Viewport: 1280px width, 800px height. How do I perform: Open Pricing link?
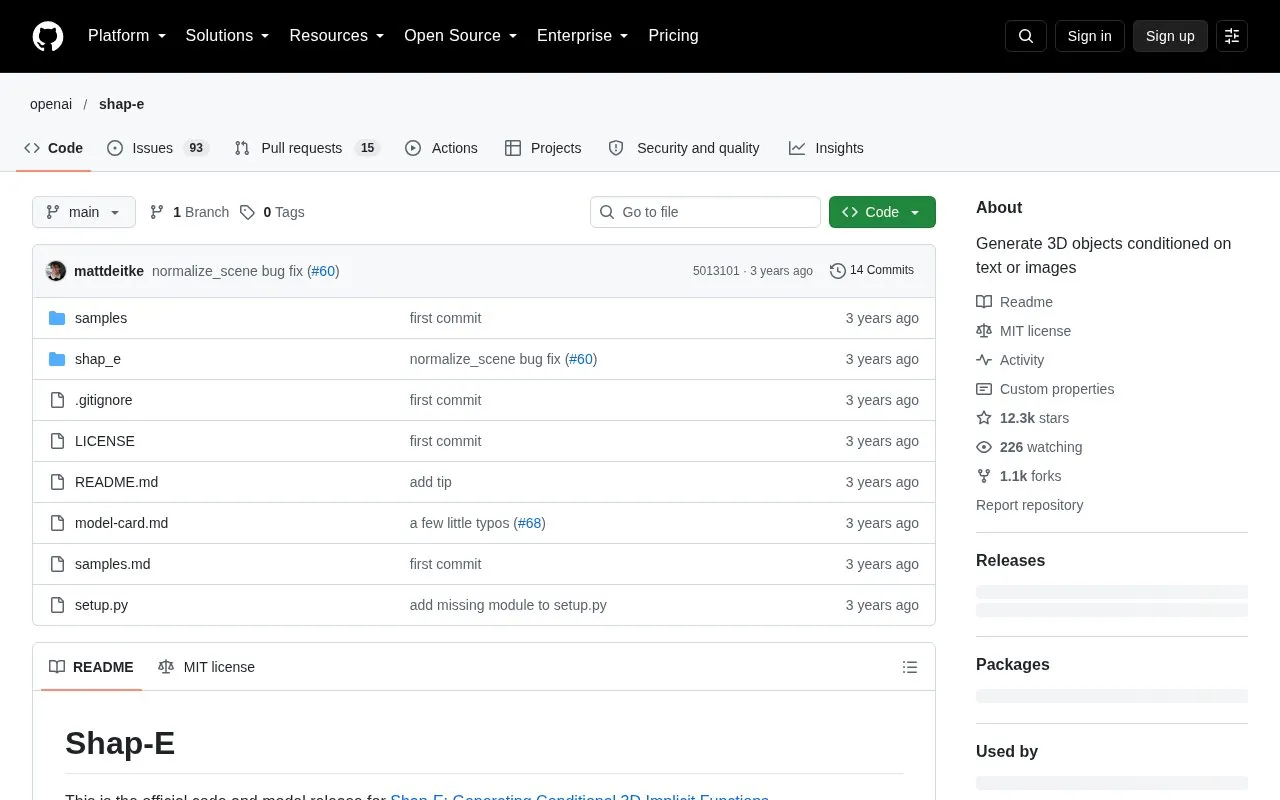point(673,36)
